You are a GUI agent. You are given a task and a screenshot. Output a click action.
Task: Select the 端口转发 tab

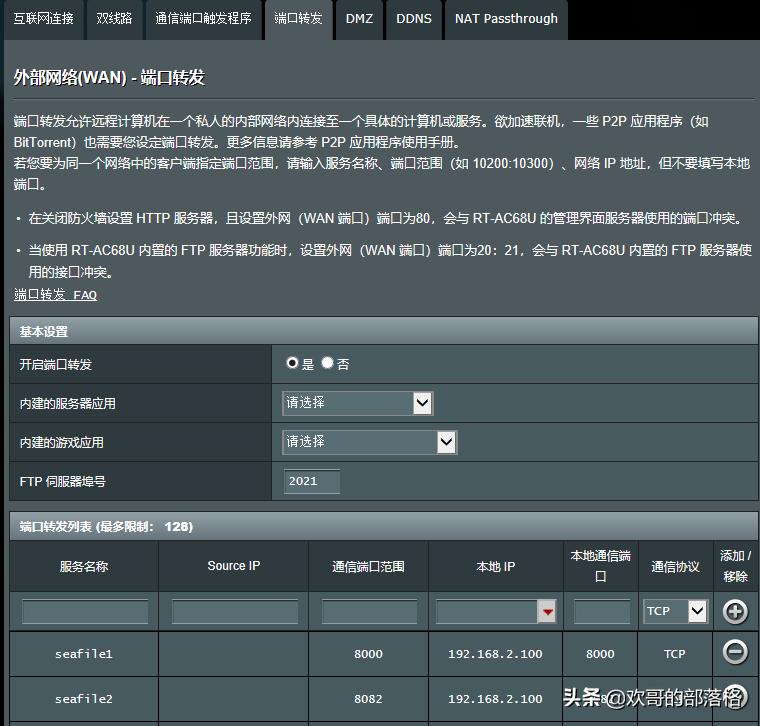click(x=299, y=19)
